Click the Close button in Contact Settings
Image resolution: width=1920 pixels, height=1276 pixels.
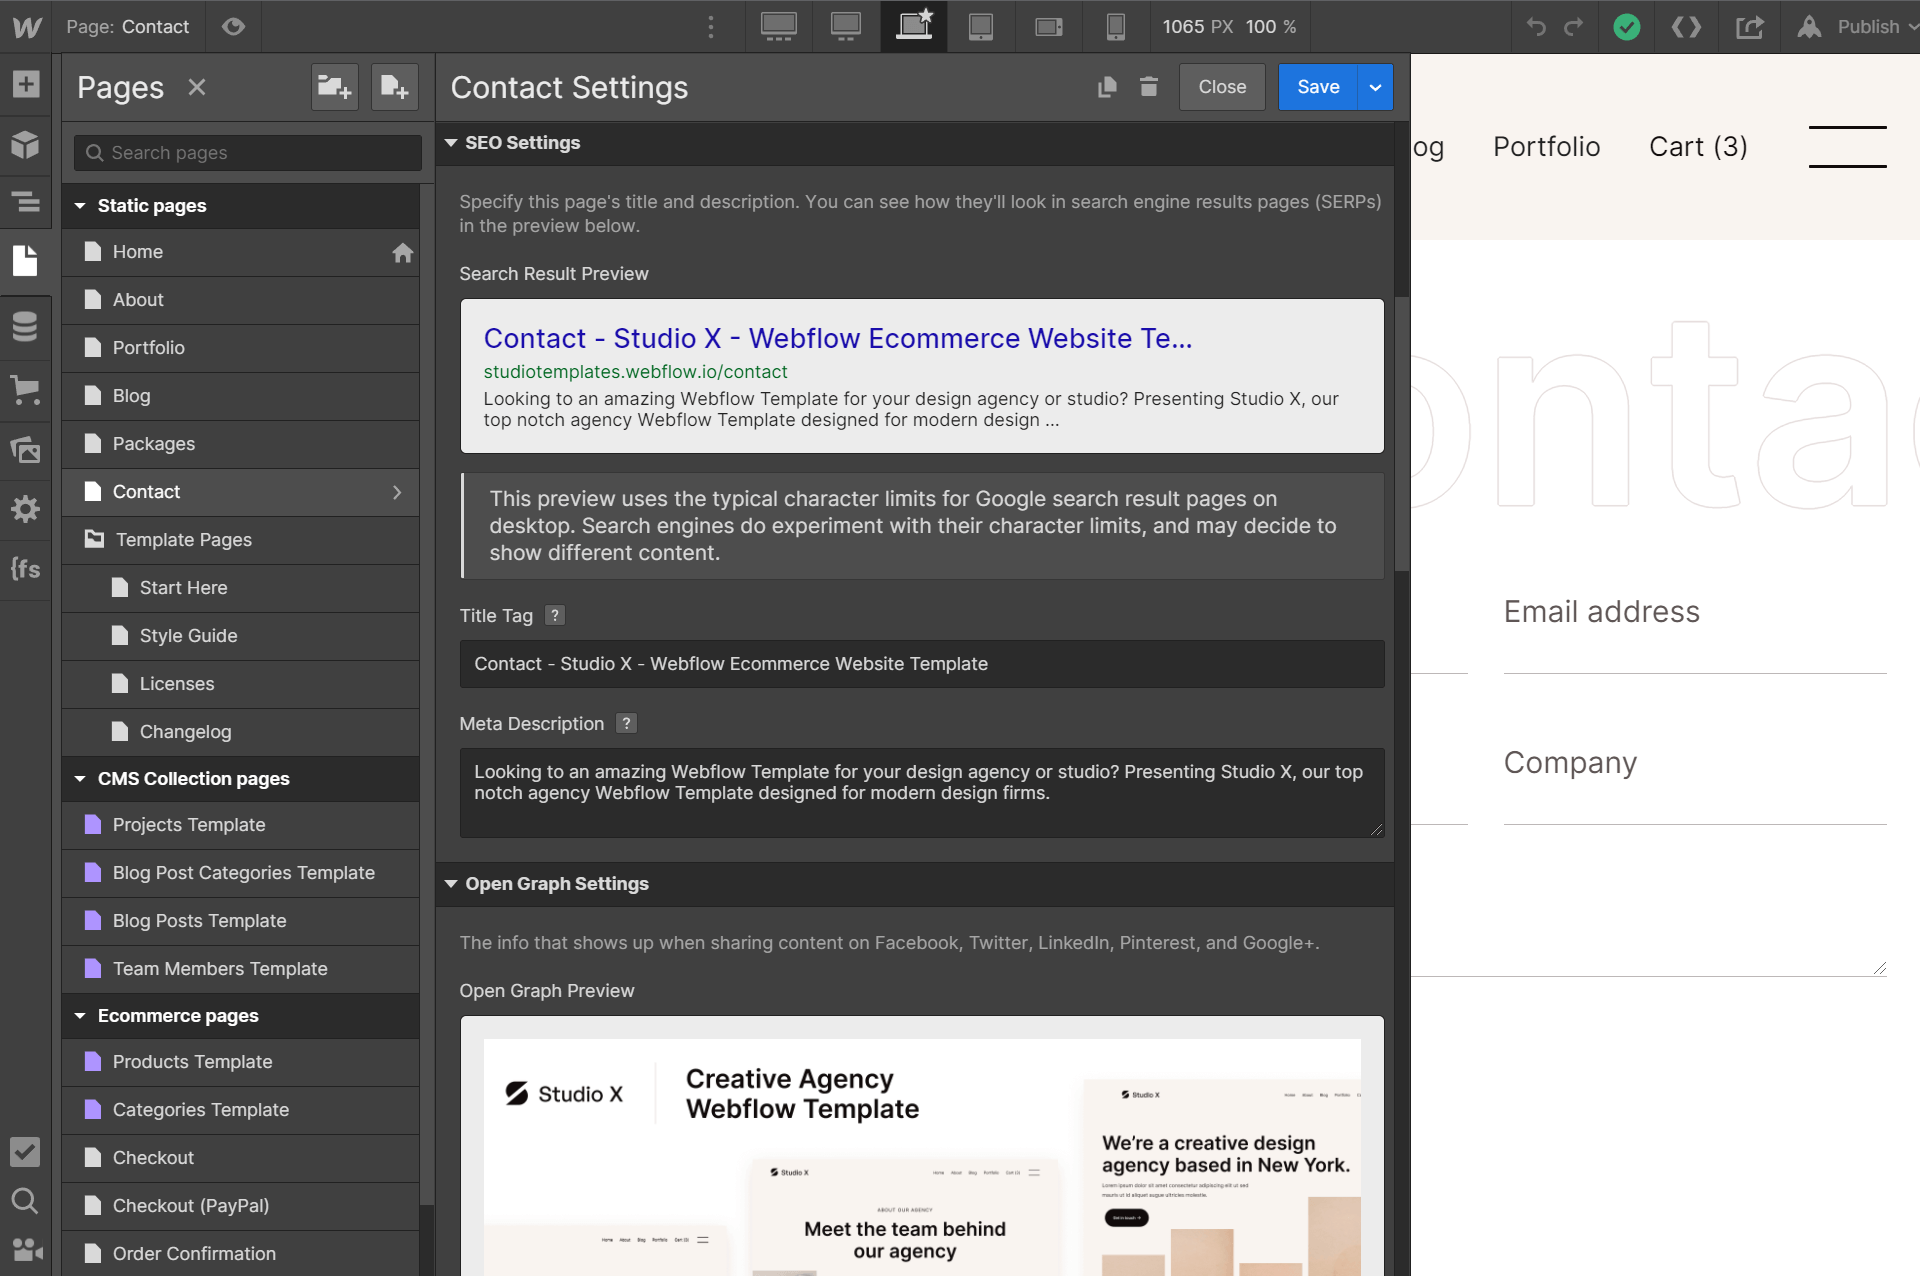[x=1222, y=87]
